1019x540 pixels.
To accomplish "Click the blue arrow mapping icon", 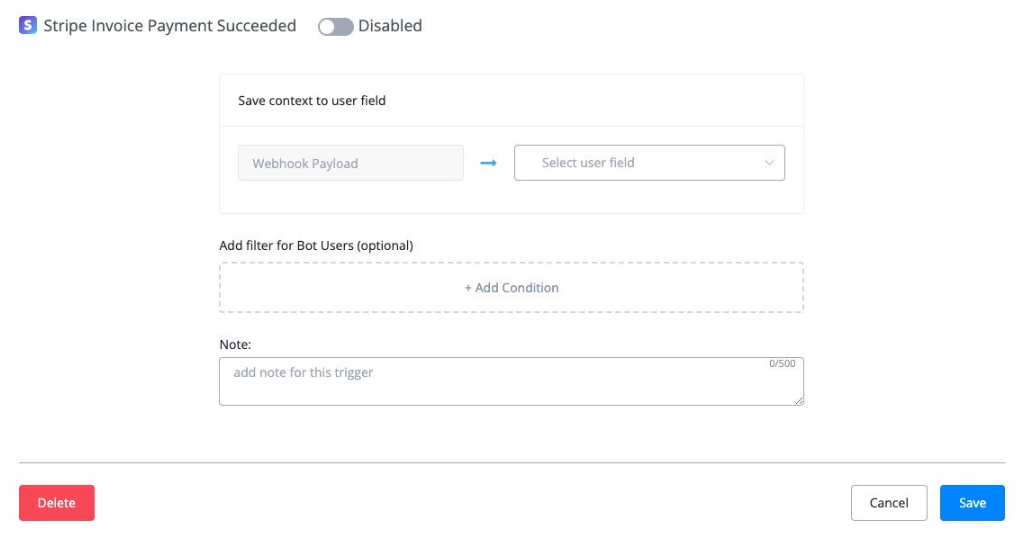I will pos(489,163).
